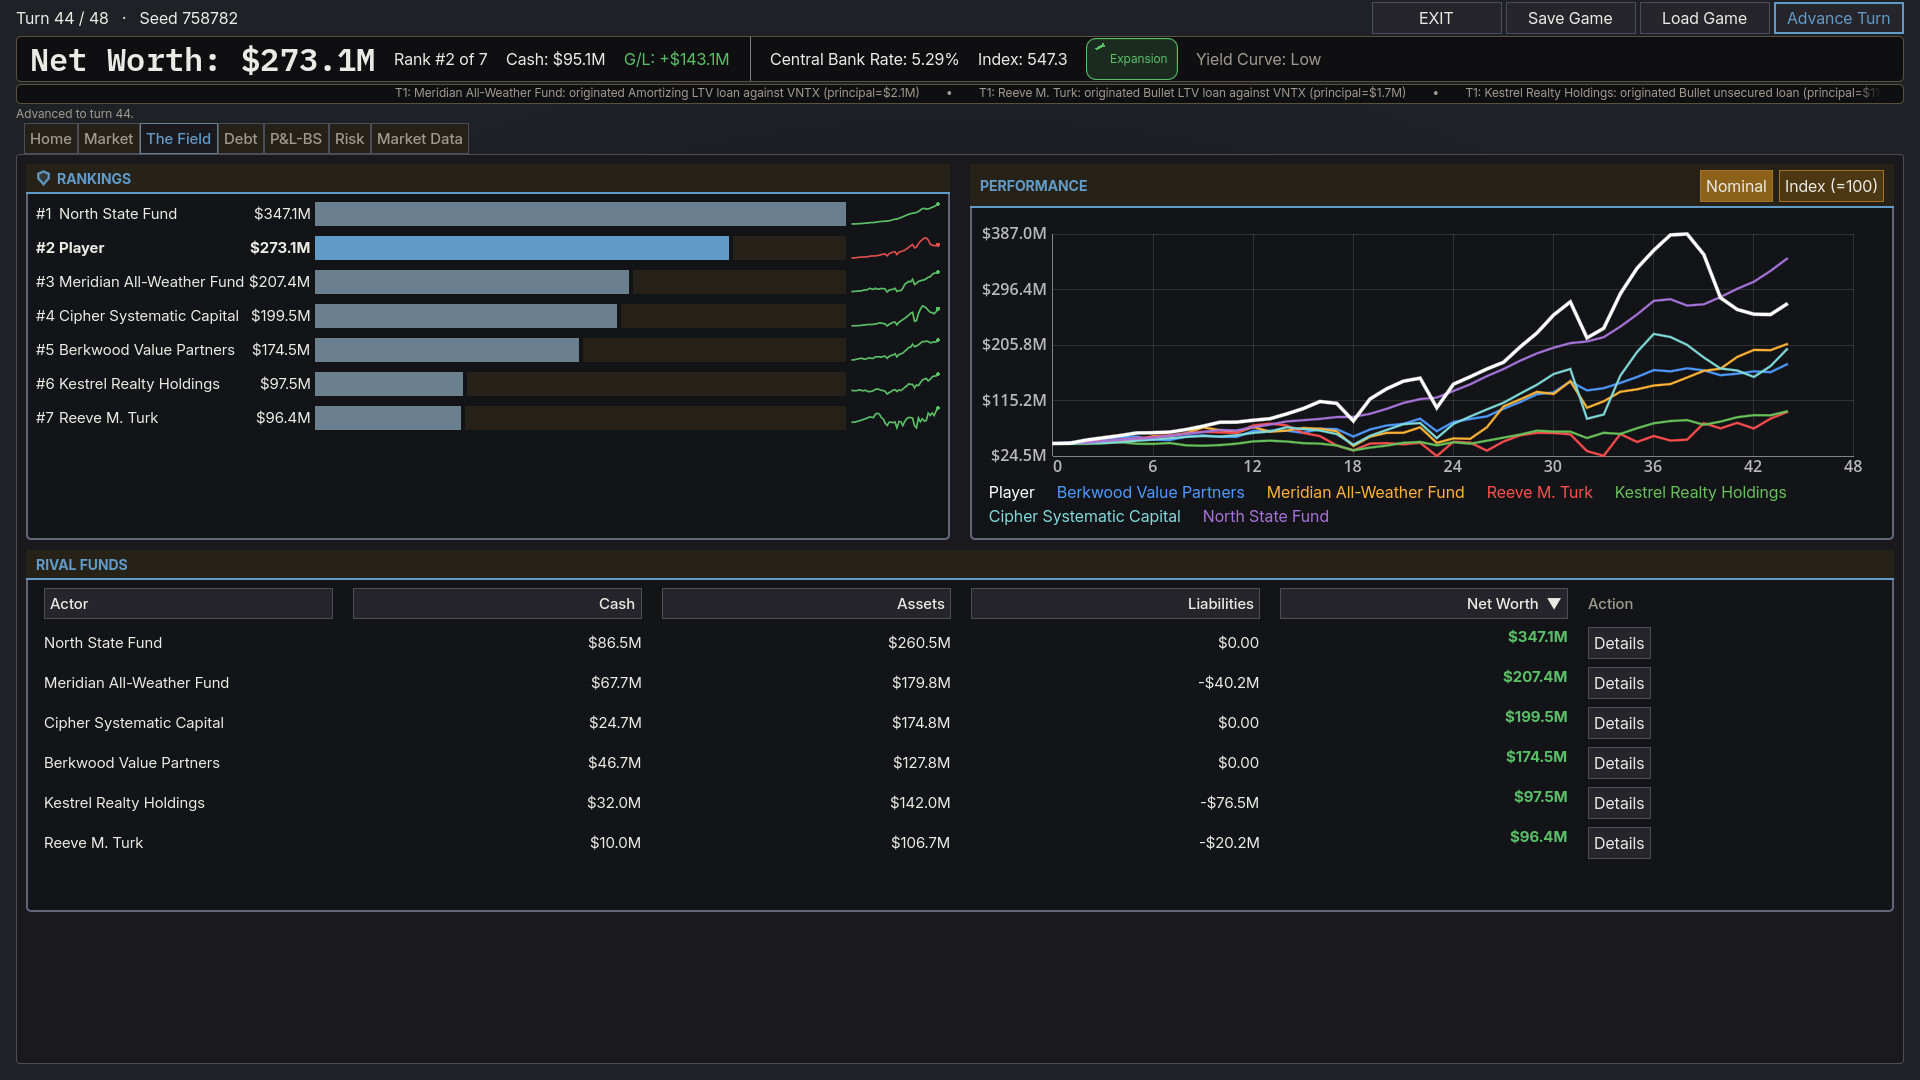
Task: Click the EXIT button
Action: (1436, 18)
